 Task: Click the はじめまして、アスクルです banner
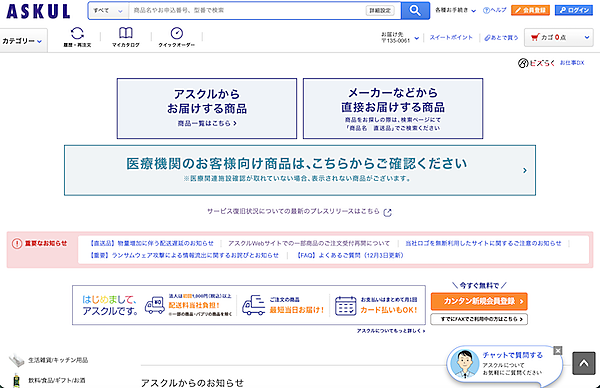coord(249,305)
